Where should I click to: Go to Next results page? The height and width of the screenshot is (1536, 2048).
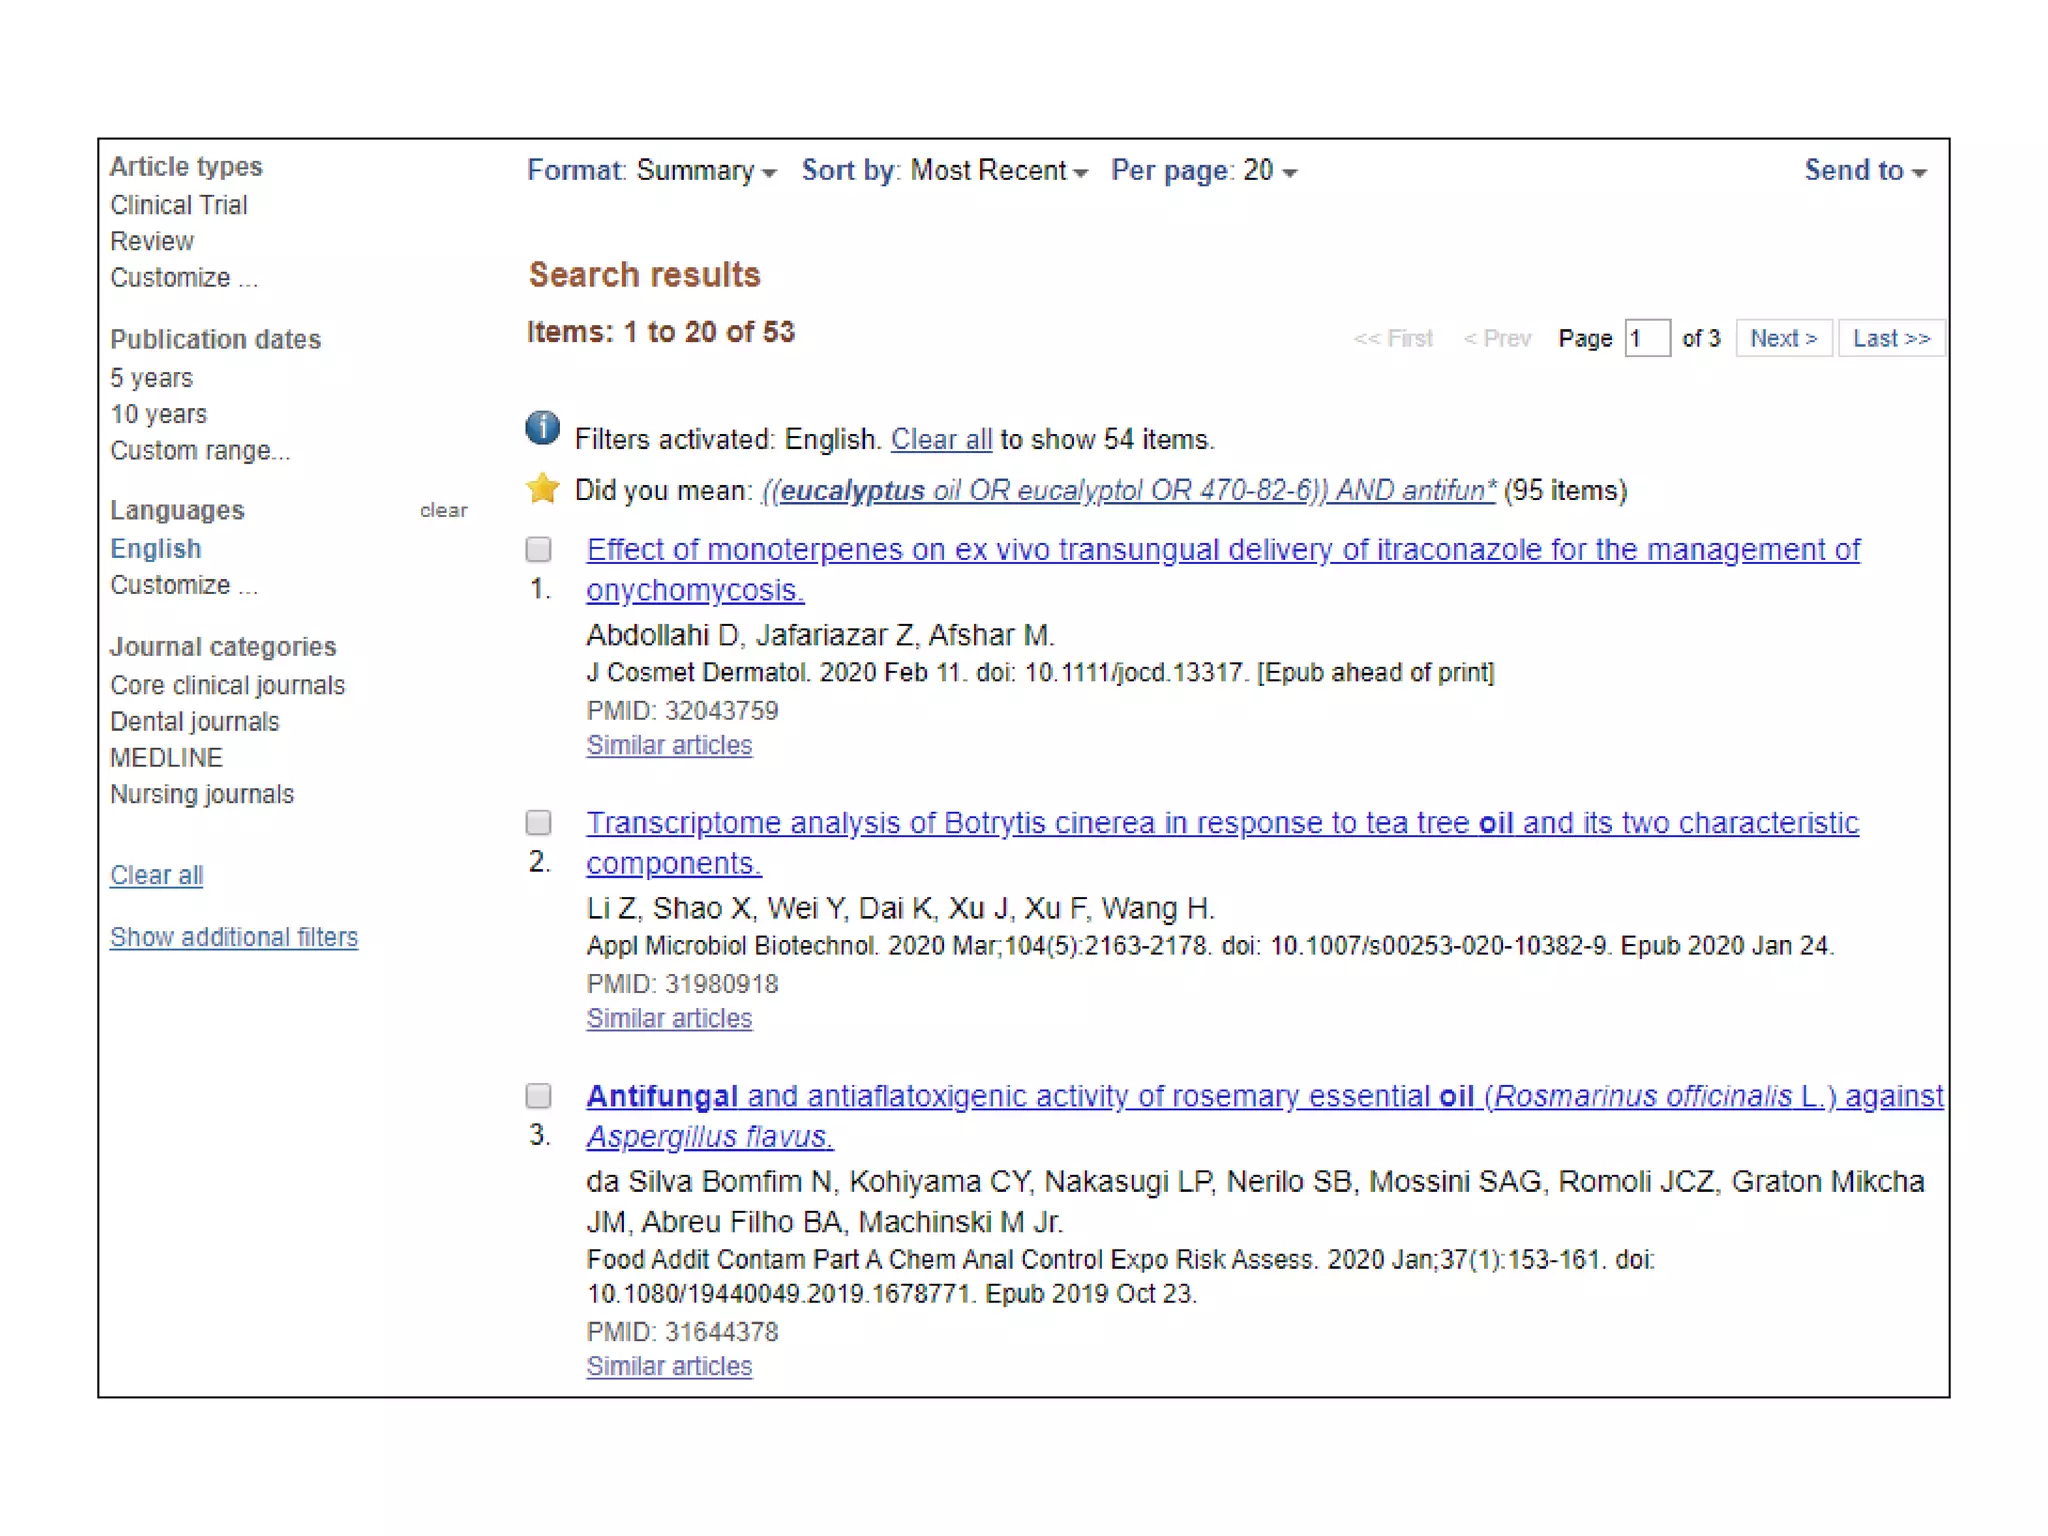point(1783,338)
